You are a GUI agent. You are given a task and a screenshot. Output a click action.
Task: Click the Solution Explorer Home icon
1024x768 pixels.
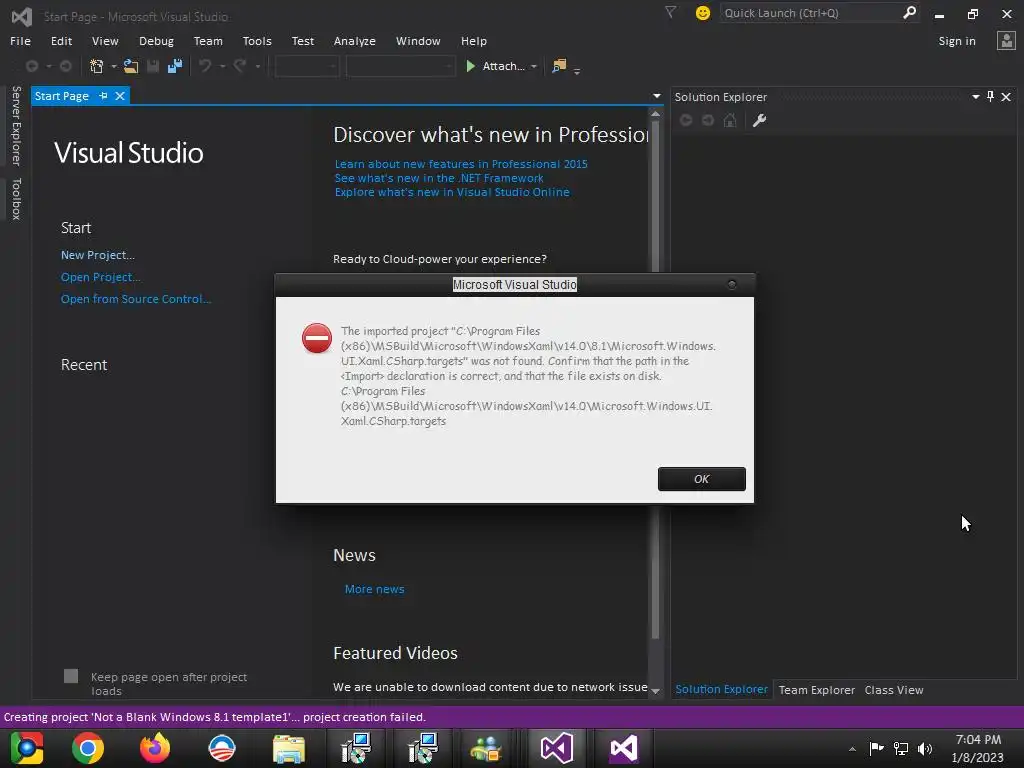pyautogui.click(x=730, y=120)
